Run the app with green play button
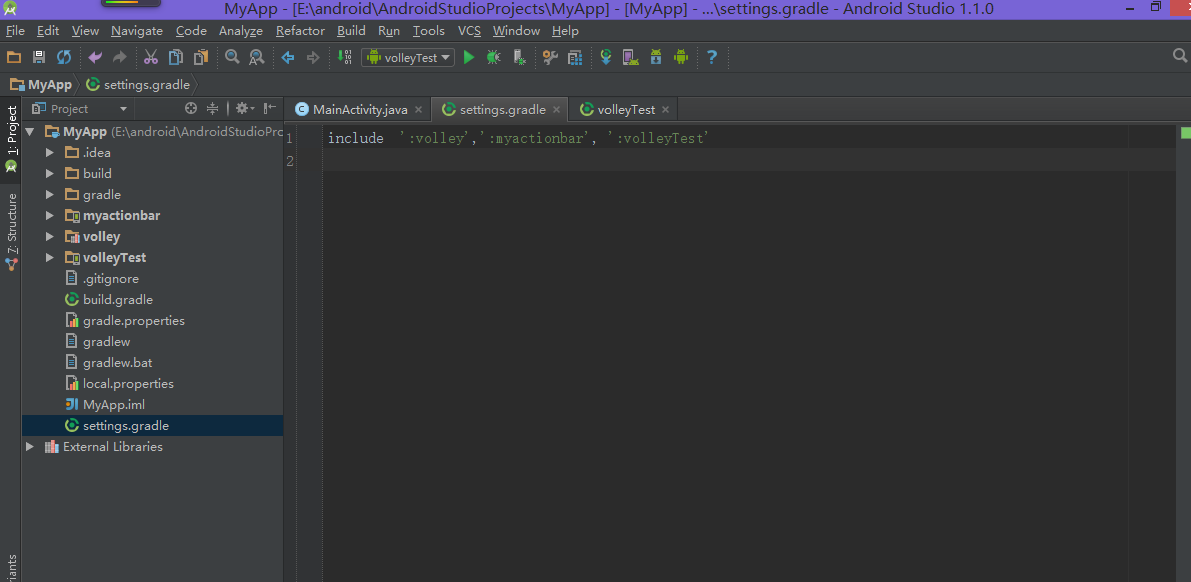This screenshot has width=1191, height=582. [x=469, y=57]
